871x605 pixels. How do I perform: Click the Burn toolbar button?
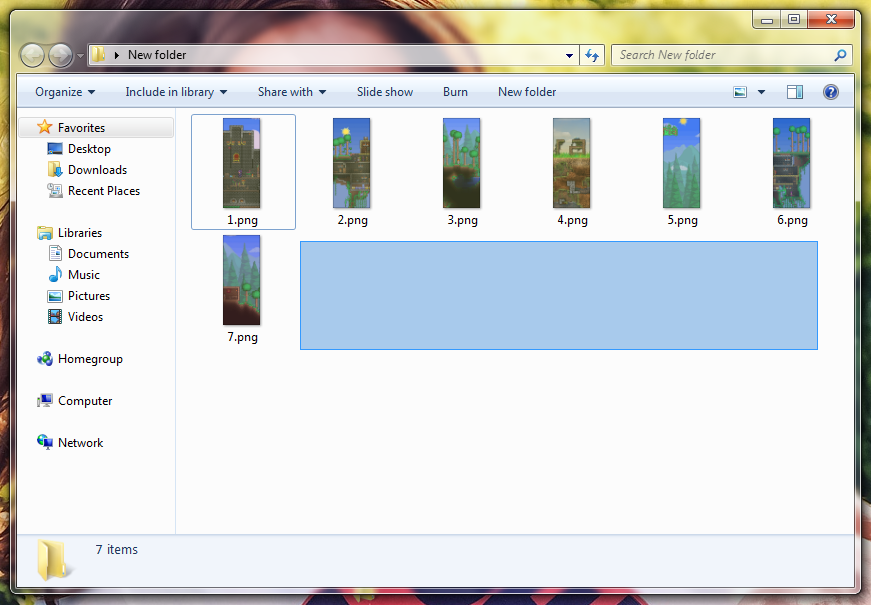(x=455, y=92)
